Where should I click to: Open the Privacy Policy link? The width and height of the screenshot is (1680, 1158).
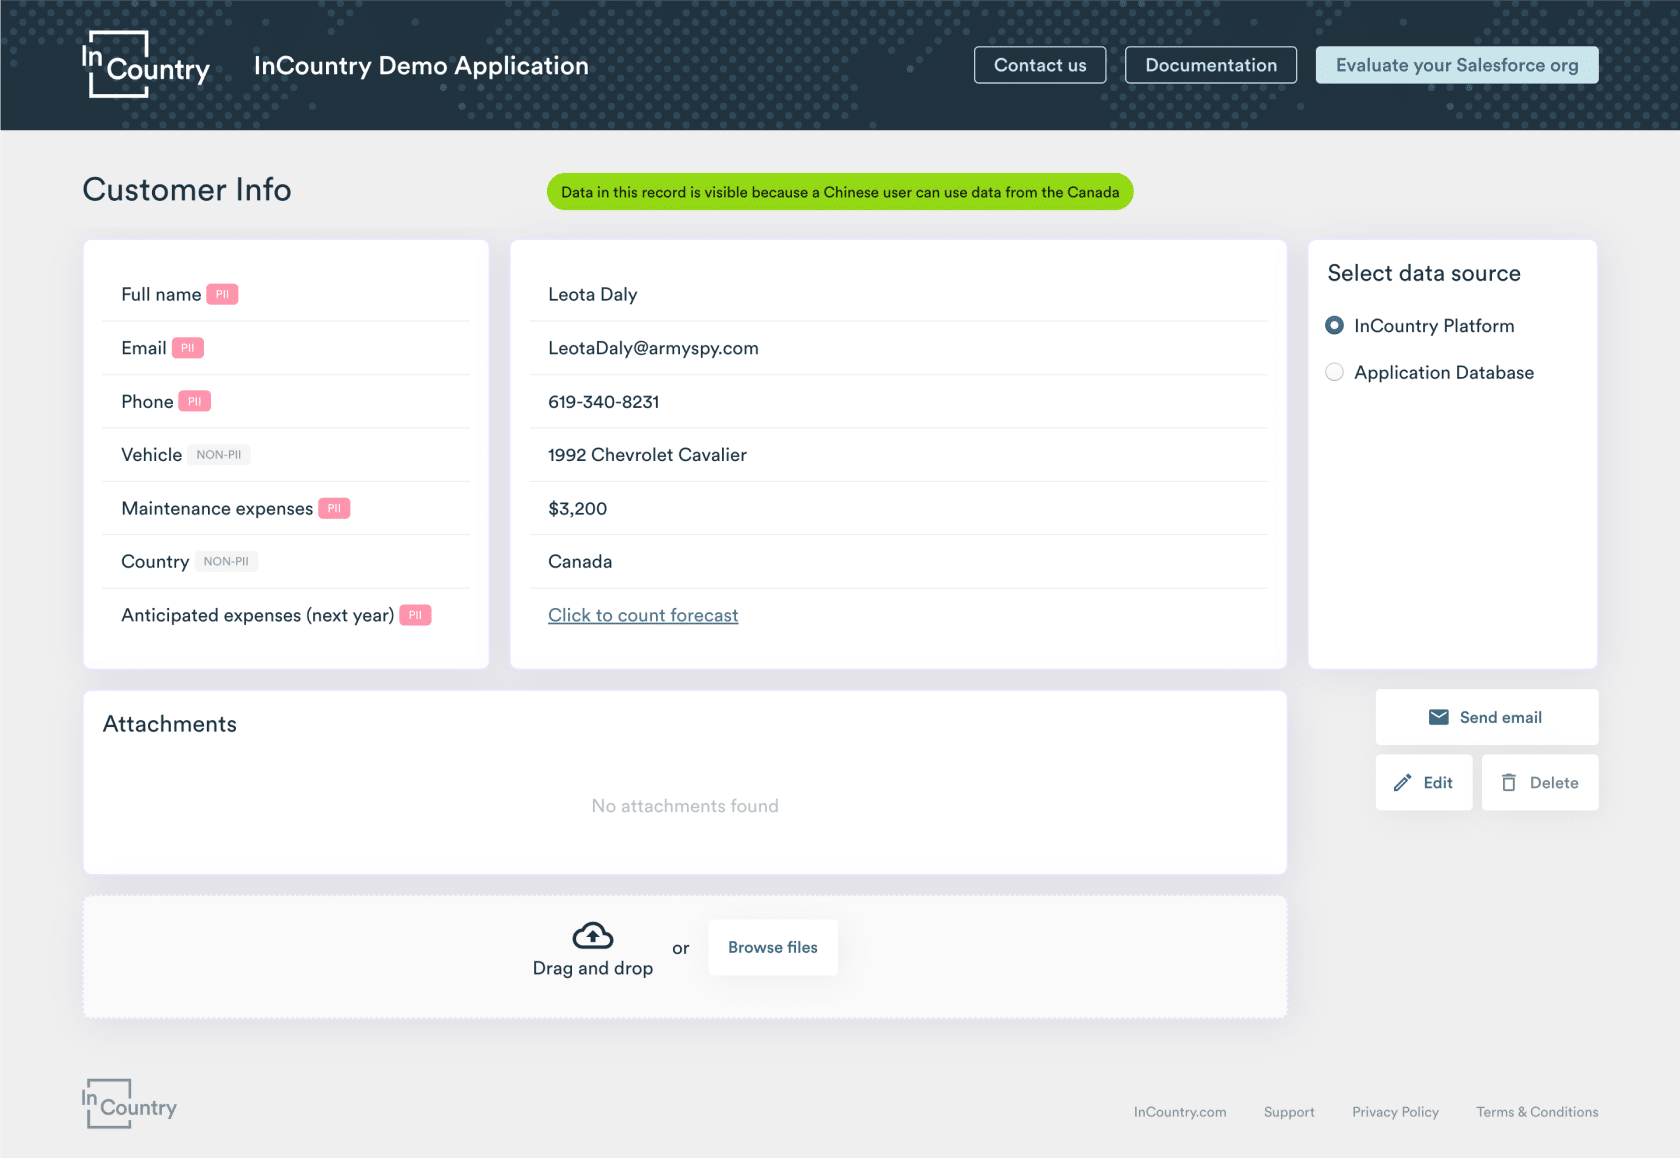coord(1396,1111)
